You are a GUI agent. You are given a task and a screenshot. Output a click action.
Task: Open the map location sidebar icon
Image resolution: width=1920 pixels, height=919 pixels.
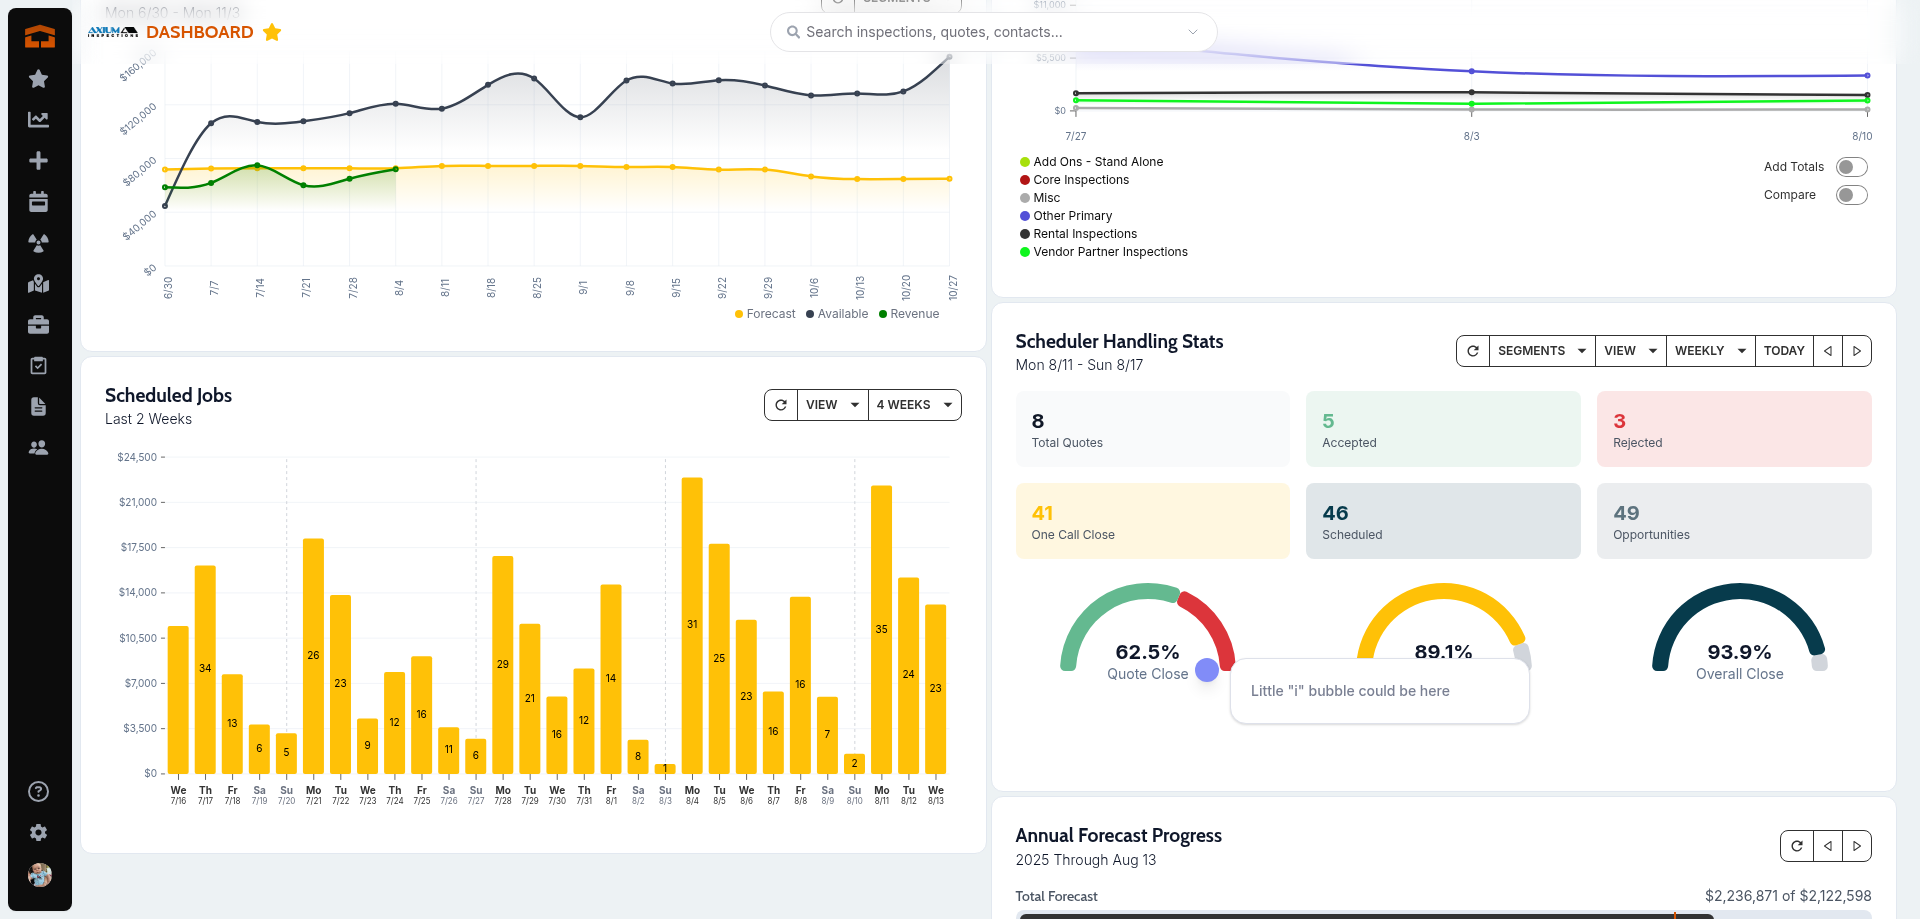tap(38, 284)
